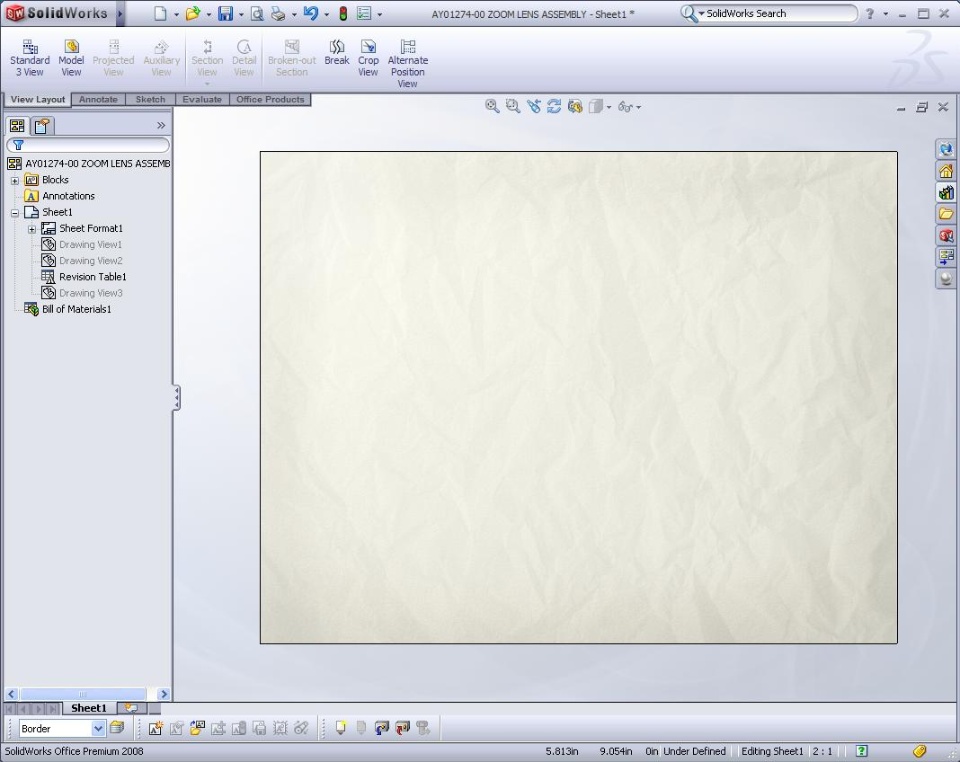Open the SolidWorks Search pane
This screenshot has height=762, width=960.
point(946,235)
